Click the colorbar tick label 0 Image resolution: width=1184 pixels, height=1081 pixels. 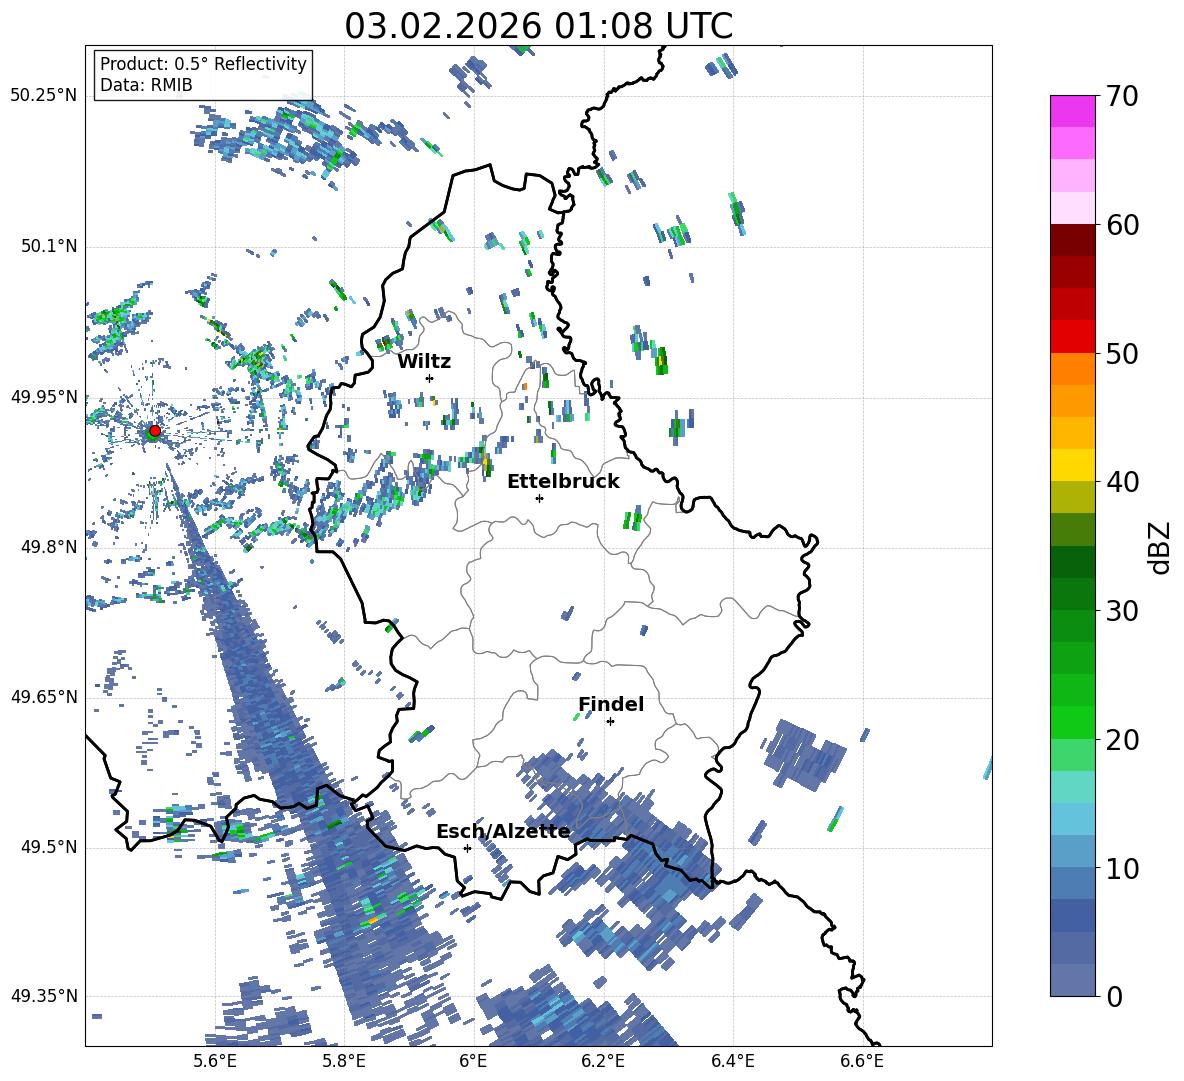[1114, 997]
